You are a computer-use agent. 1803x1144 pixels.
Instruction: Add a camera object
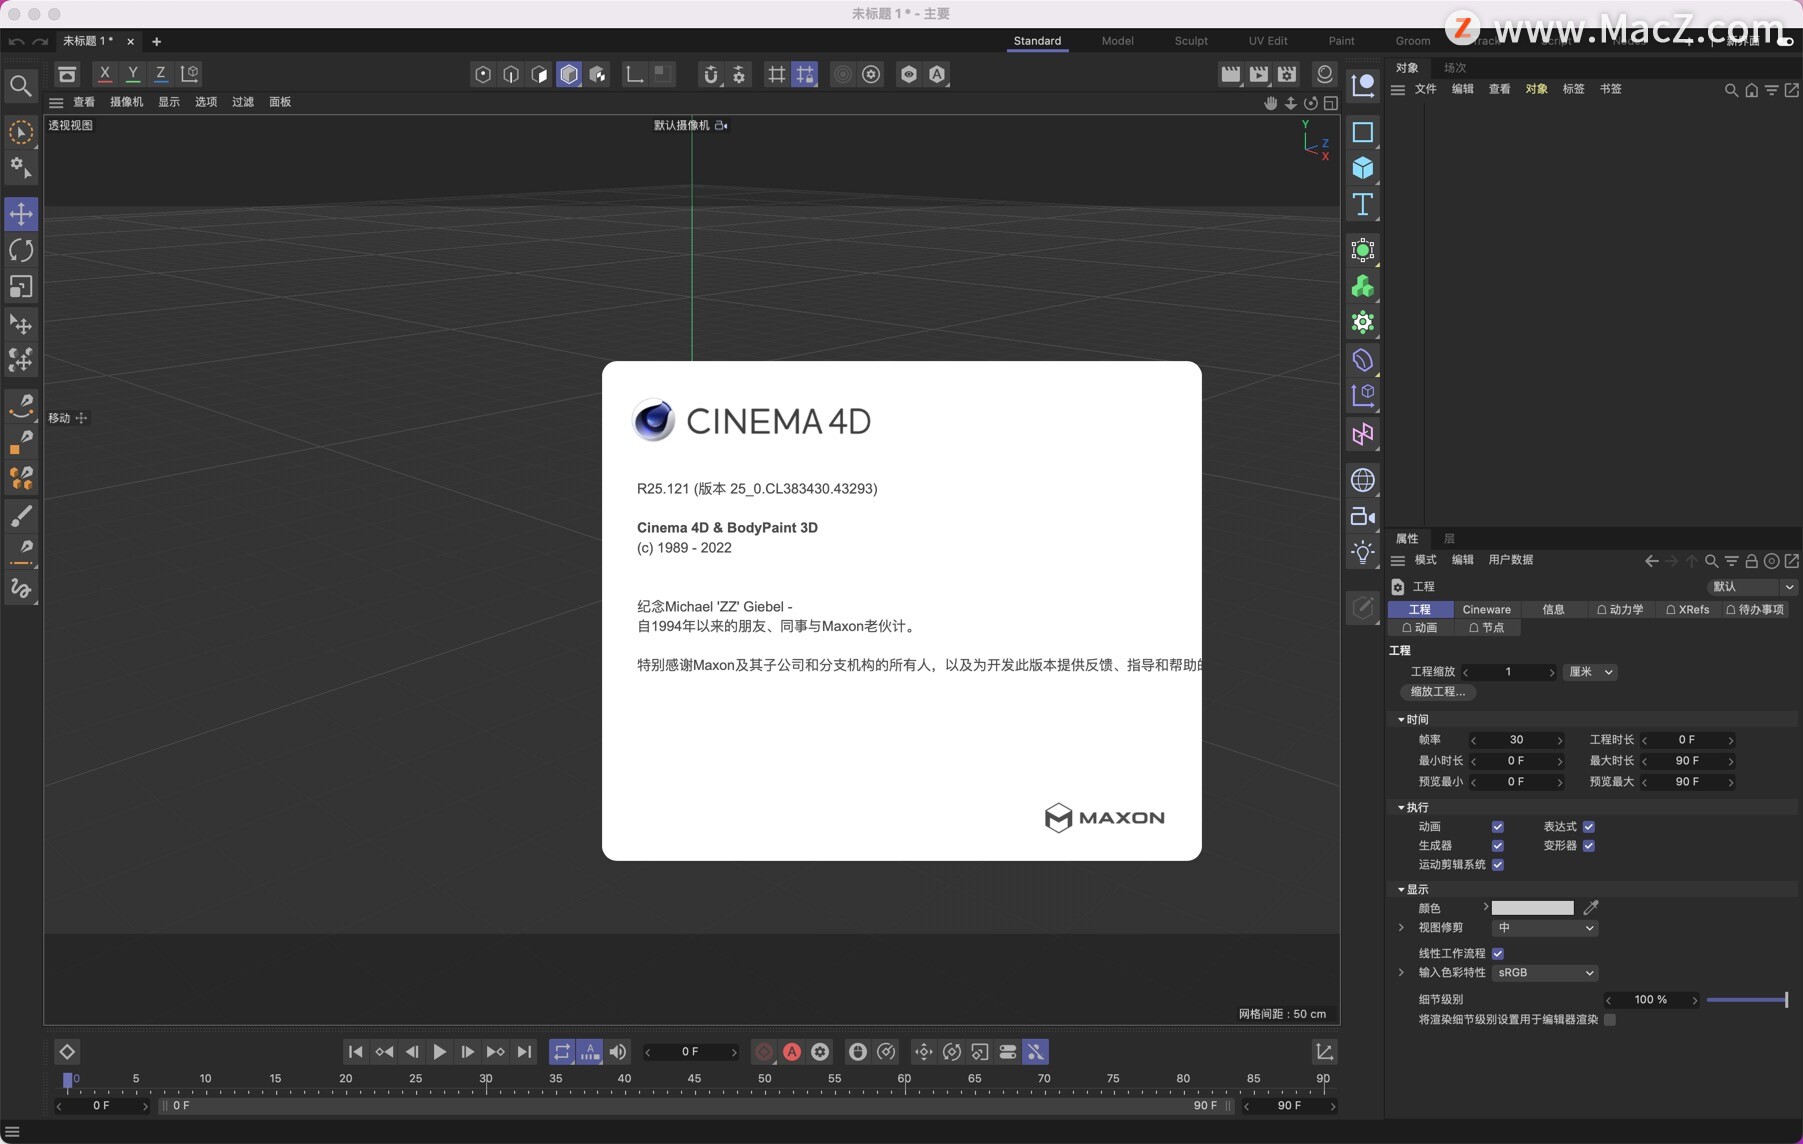point(1362,516)
